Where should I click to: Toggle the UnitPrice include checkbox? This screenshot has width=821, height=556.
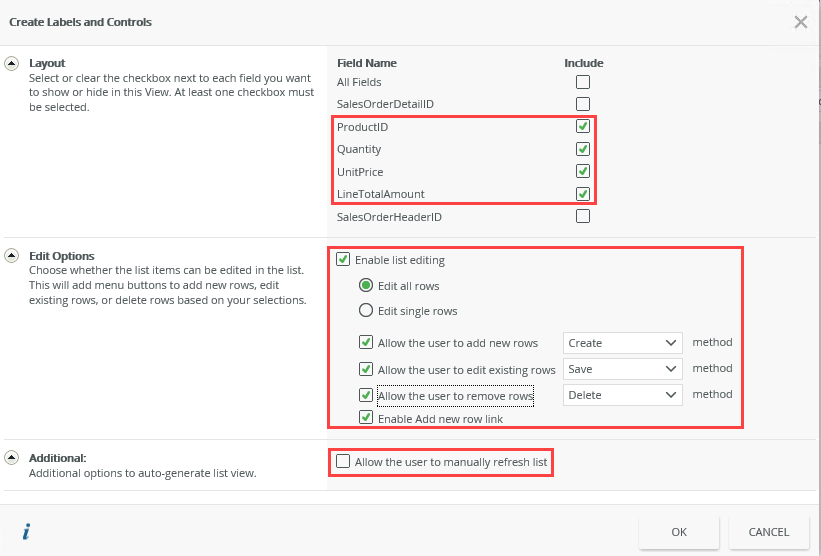(x=583, y=172)
